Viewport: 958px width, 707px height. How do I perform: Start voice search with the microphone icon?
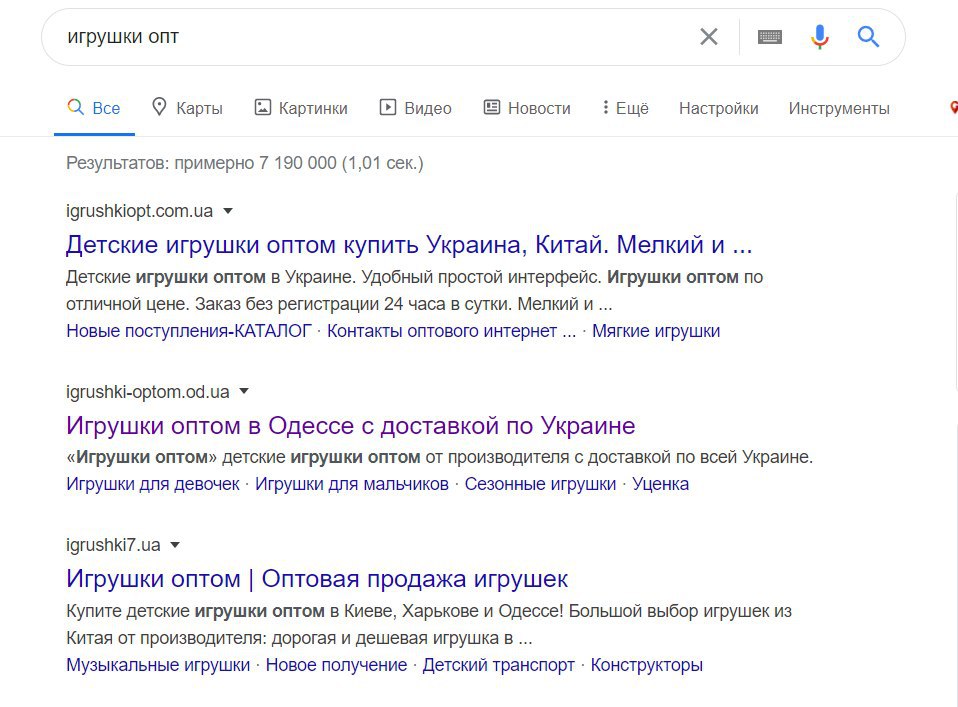(819, 37)
